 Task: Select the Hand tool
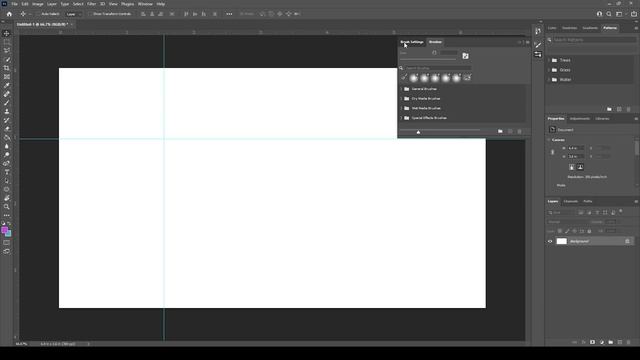click(x=7, y=198)
